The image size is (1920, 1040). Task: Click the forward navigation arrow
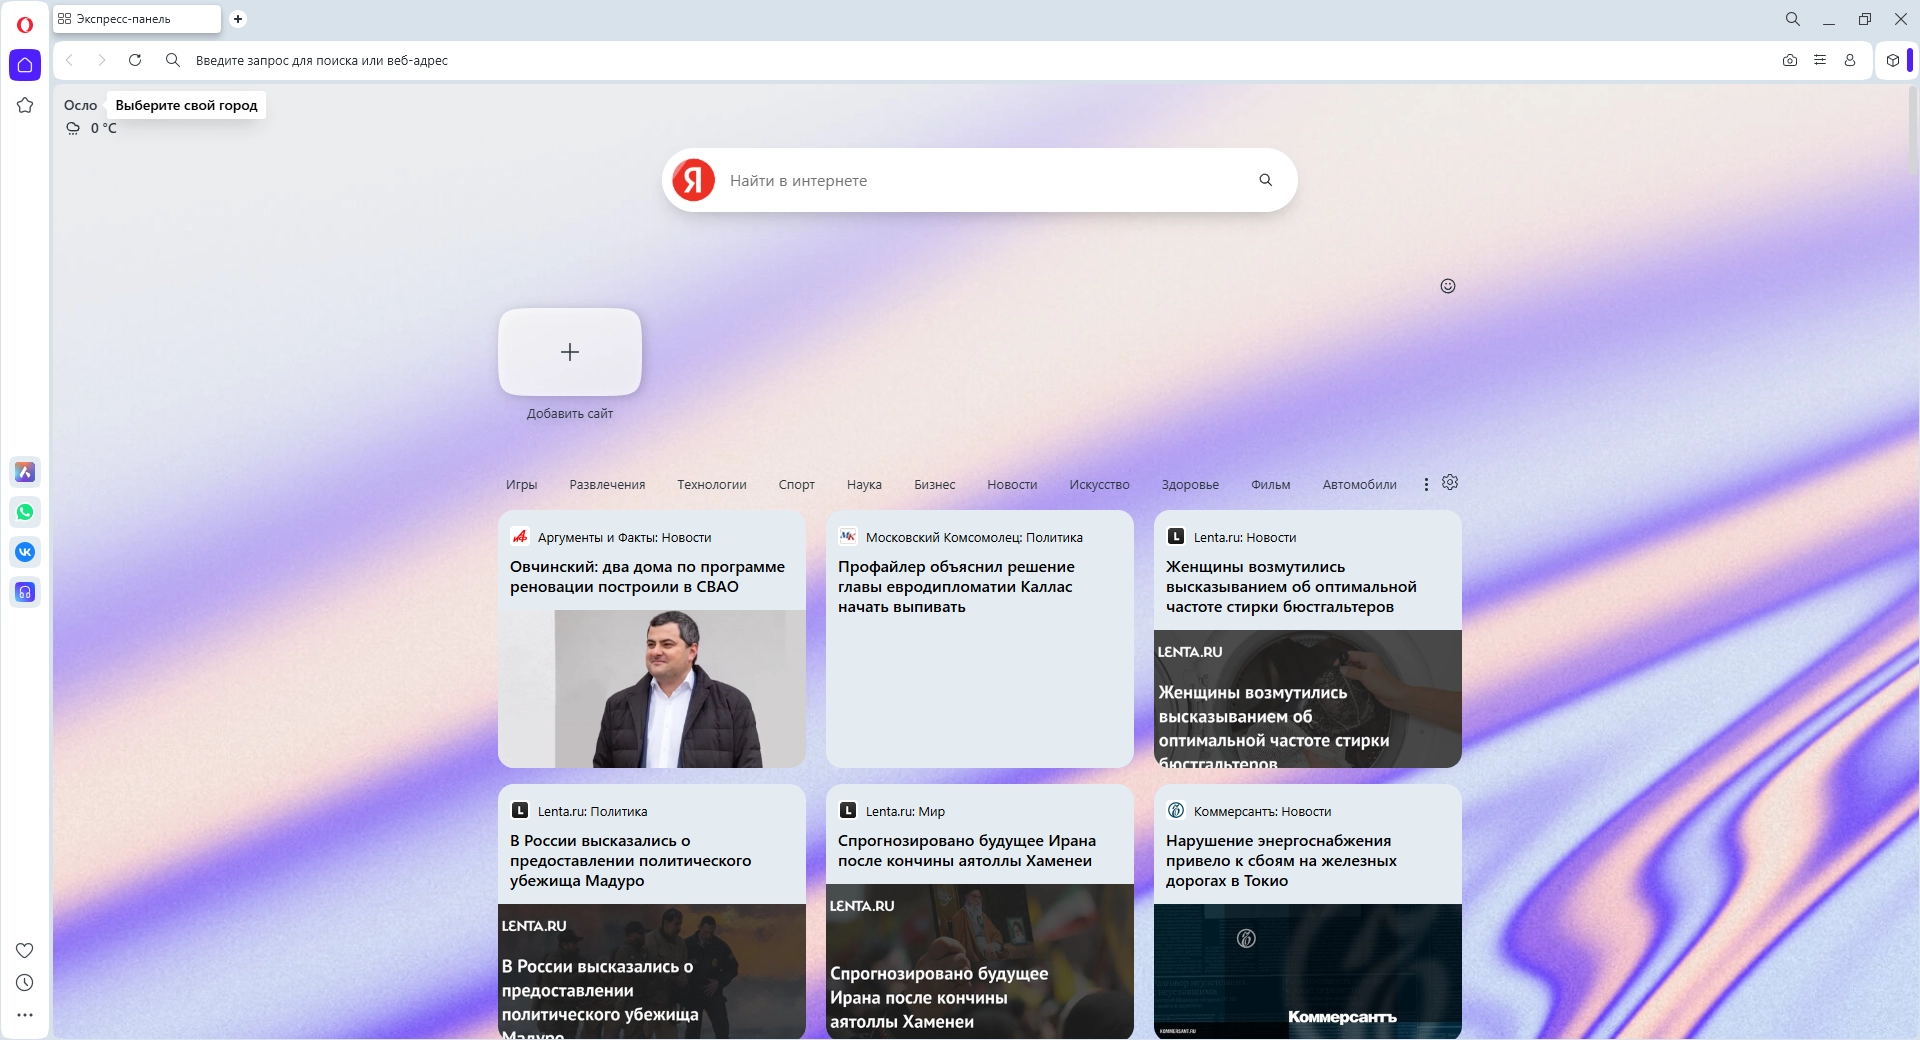tap(101, 60)
